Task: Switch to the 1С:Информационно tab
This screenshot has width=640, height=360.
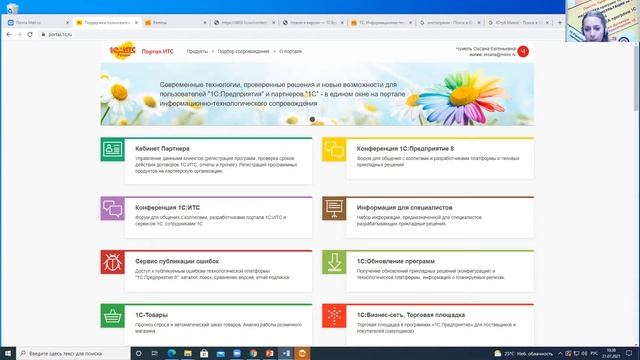Action: click(382, 23)
